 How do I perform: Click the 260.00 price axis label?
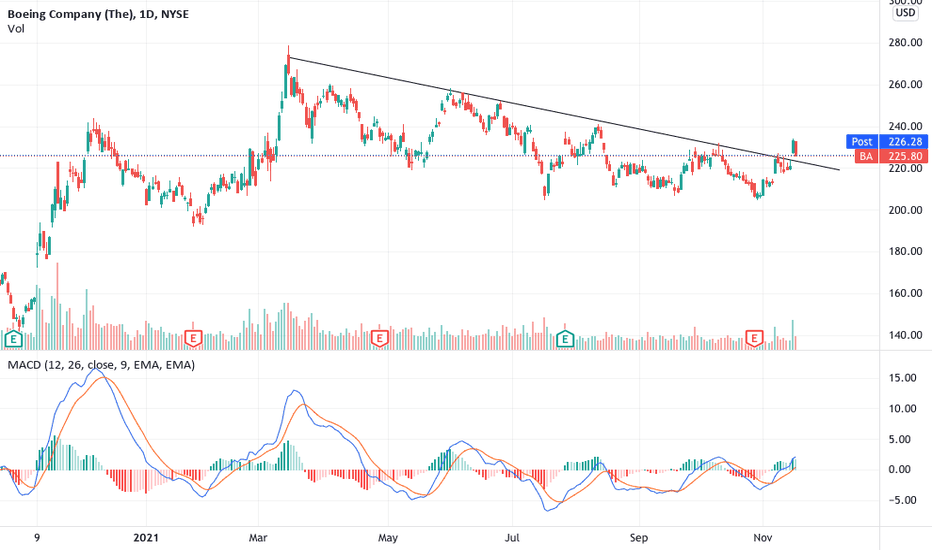[905, 84]
